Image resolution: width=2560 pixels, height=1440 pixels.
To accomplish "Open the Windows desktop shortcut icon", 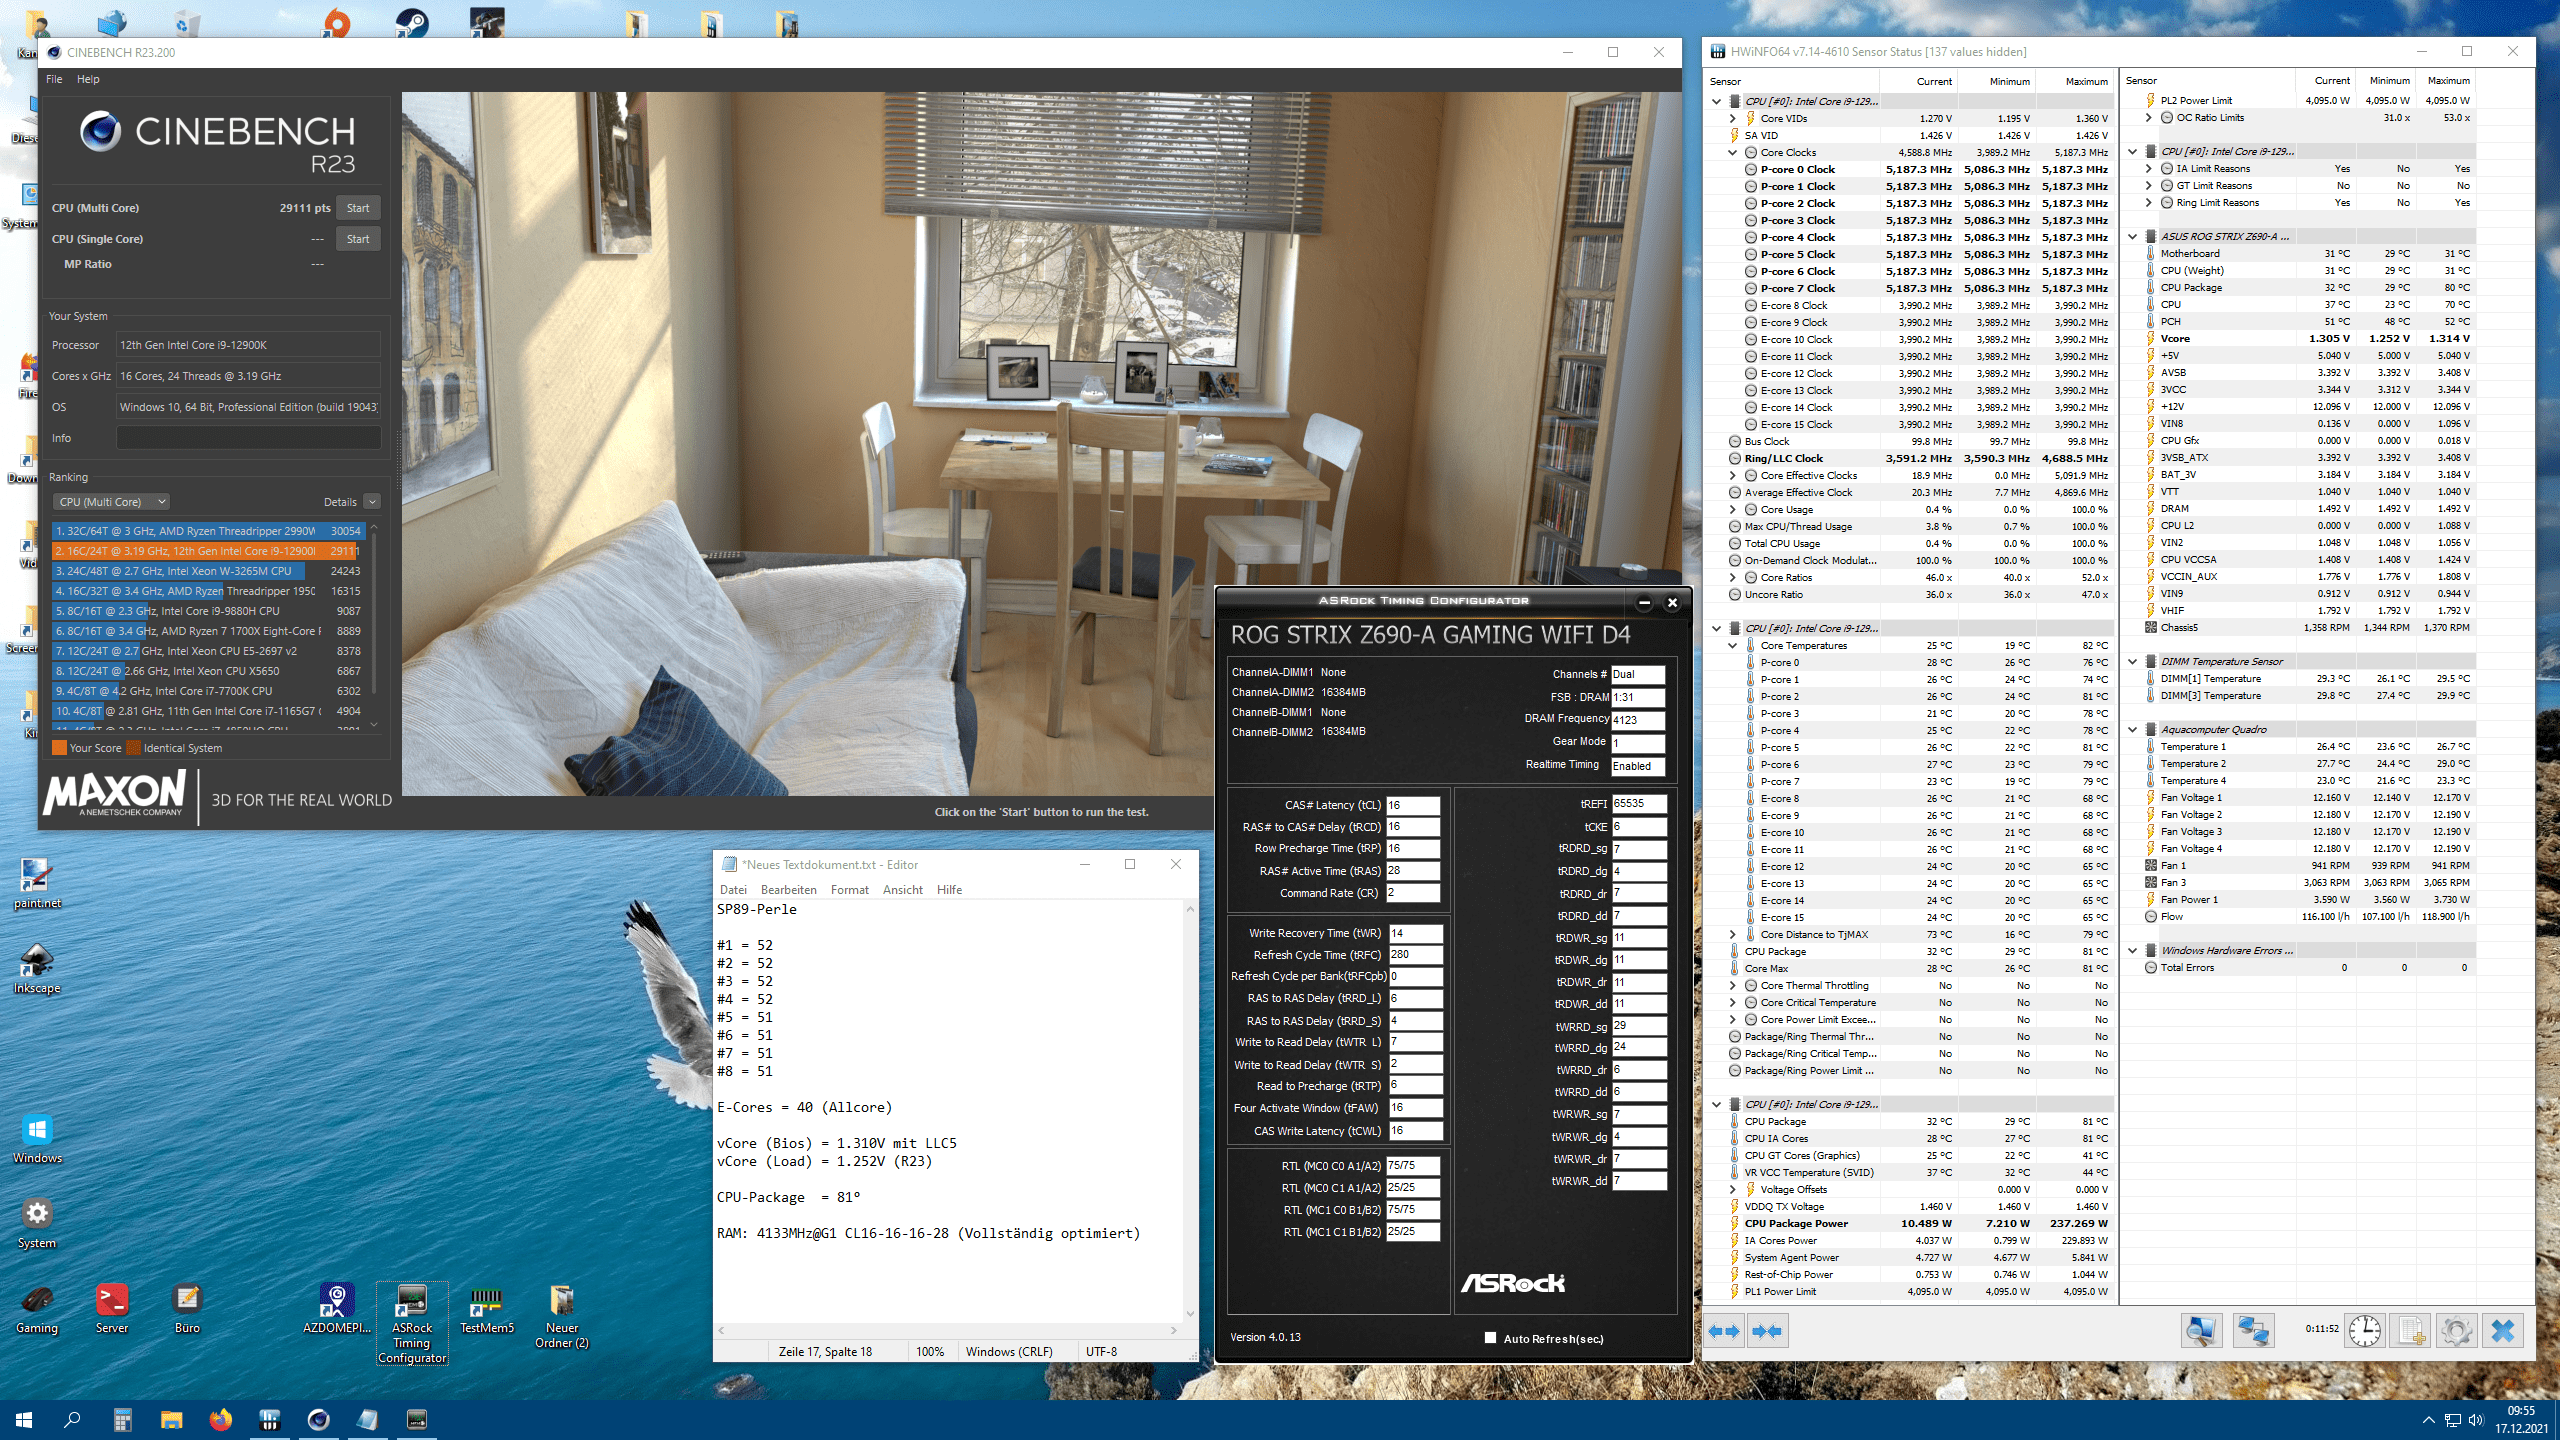I will pos(37,1139).
